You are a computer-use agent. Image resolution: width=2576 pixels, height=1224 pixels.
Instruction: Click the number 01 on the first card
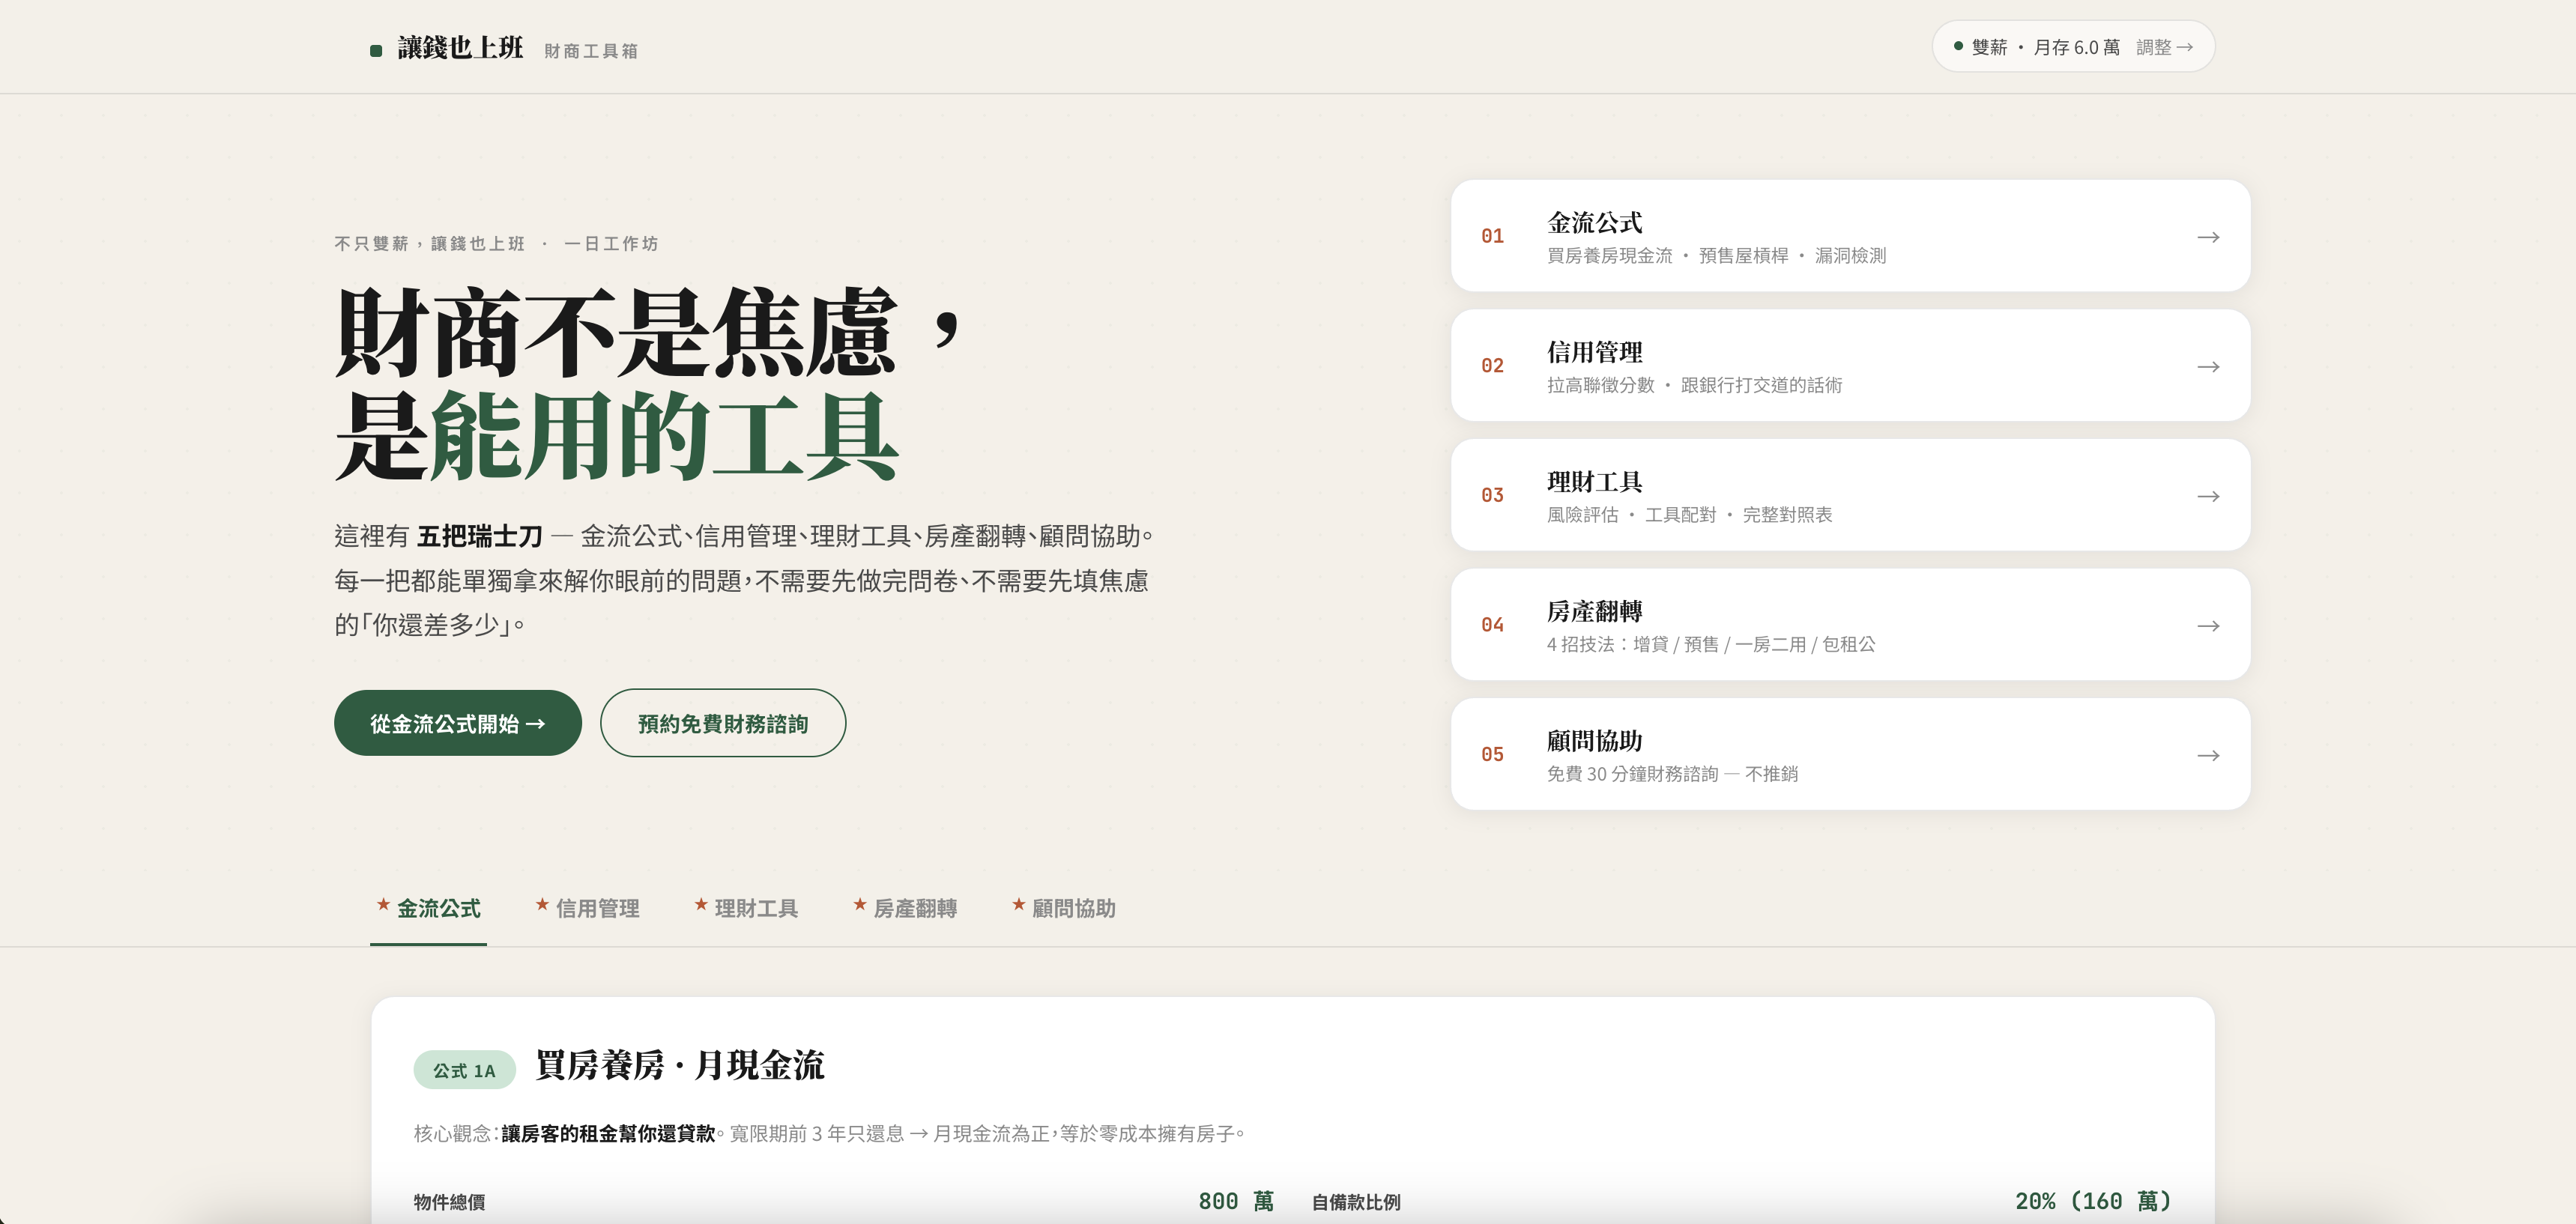1492,236
